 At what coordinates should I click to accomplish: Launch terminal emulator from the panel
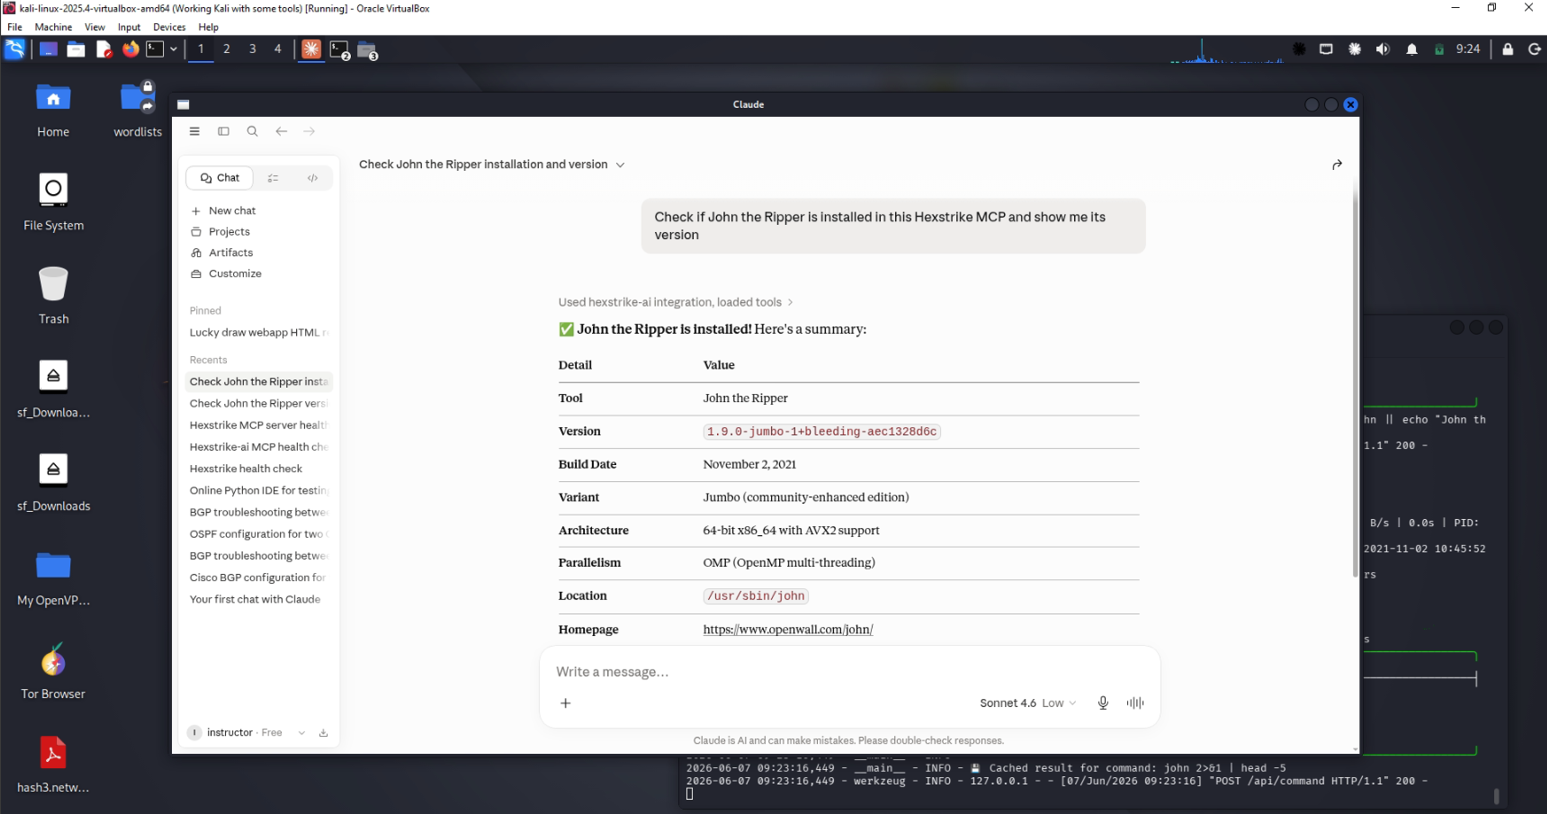155,49
